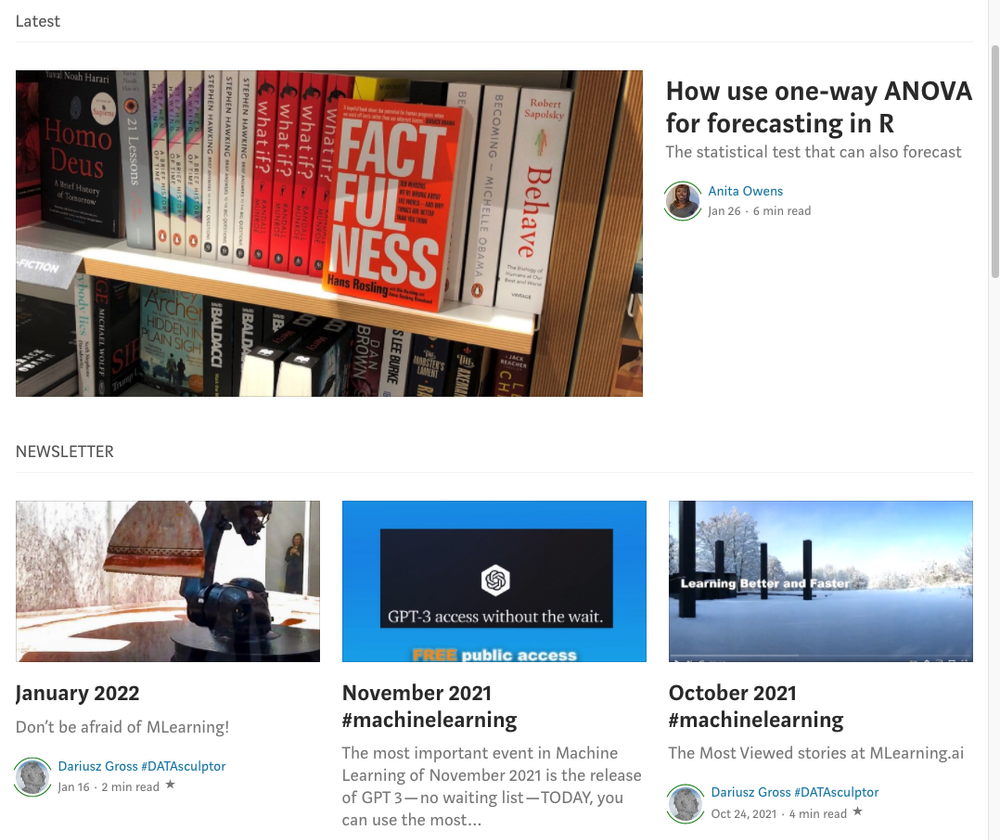Click Anita Owens profile avatar
The width and height of the screenshot is (1000, 840).
[683, 201]
